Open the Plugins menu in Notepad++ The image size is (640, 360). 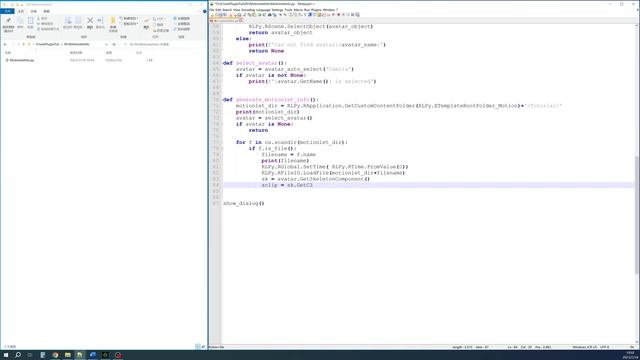[x=316, y=10]
